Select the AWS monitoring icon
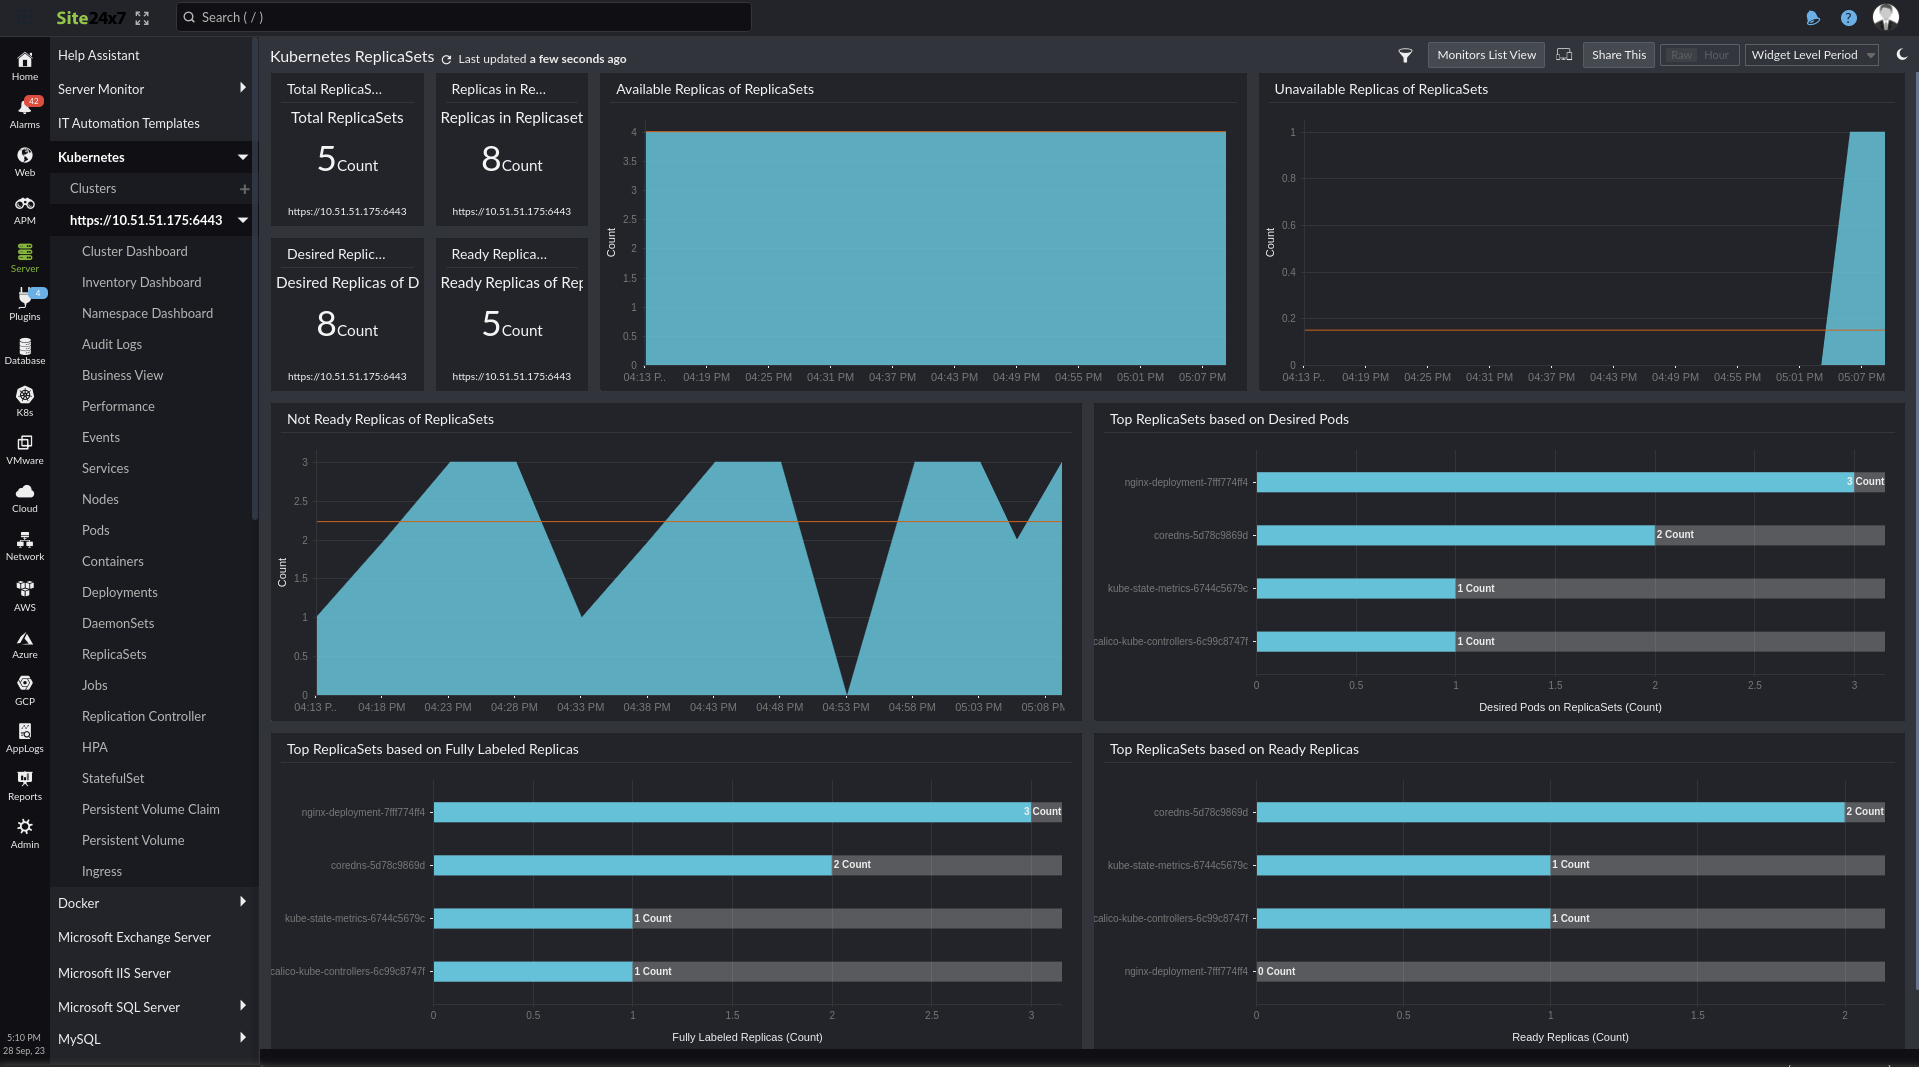The height and width of the screenshot is (1067, 1919). pyautogui.click(x=24, y=594)
